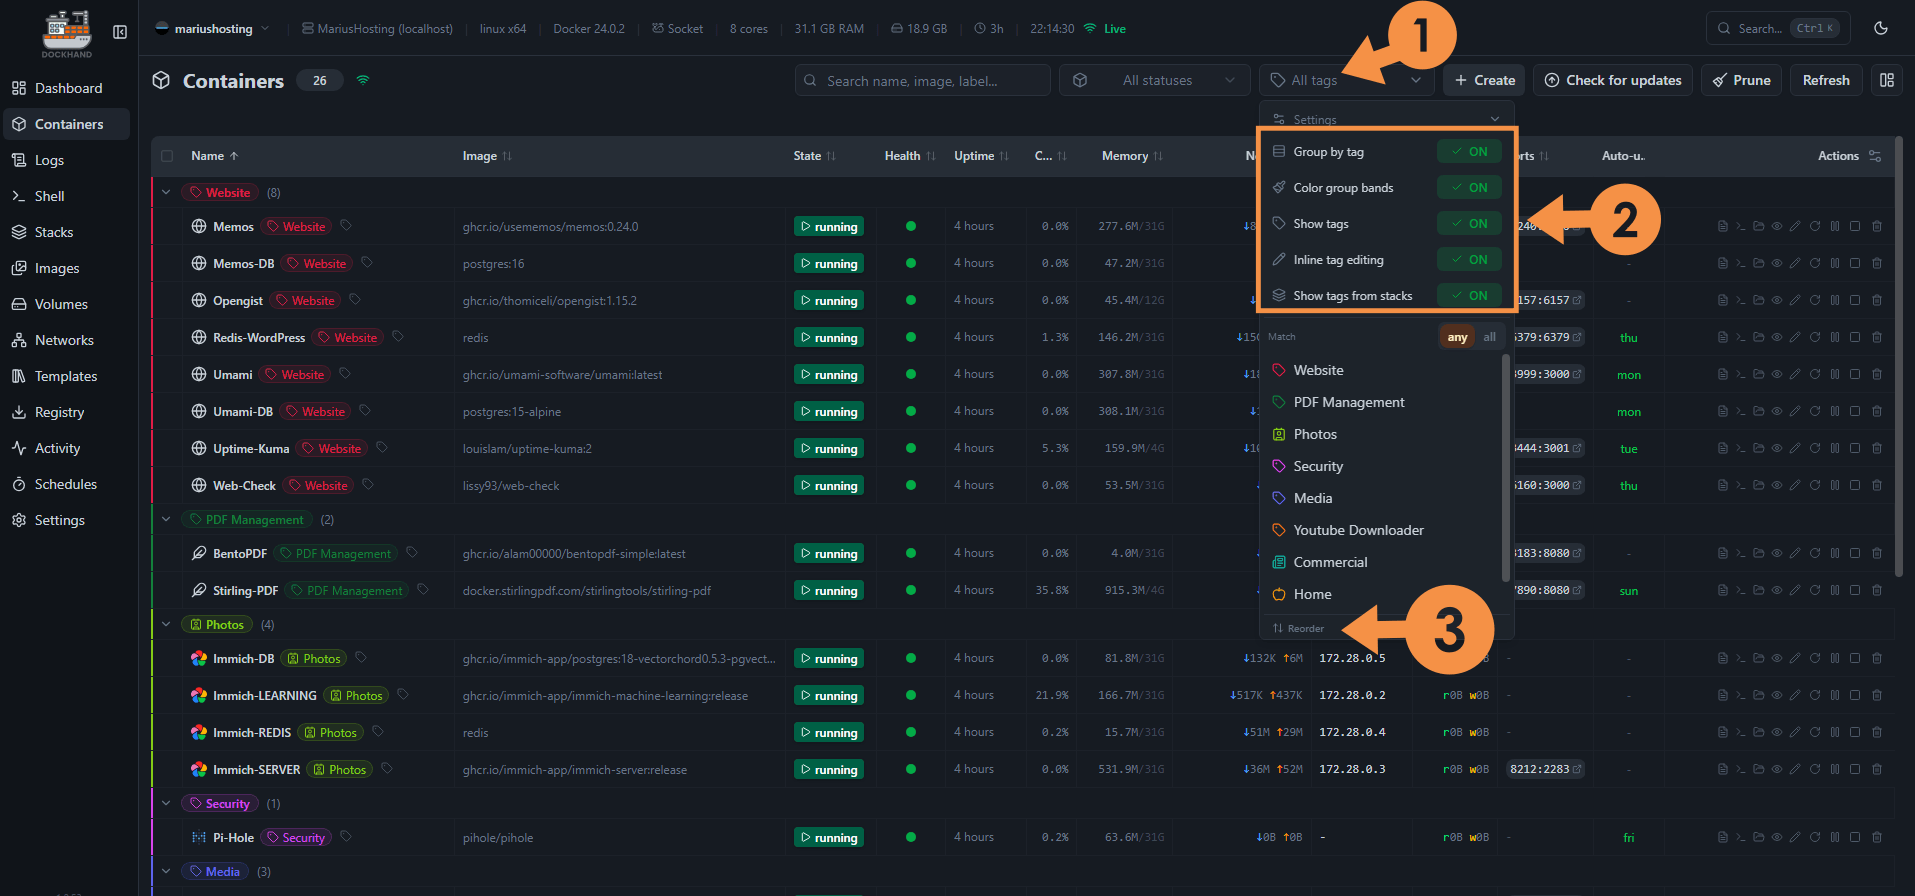Toggle Show tags from stacks
Image resolution: width=1915 pixels, height=896 pixels.
point(1469,296)
